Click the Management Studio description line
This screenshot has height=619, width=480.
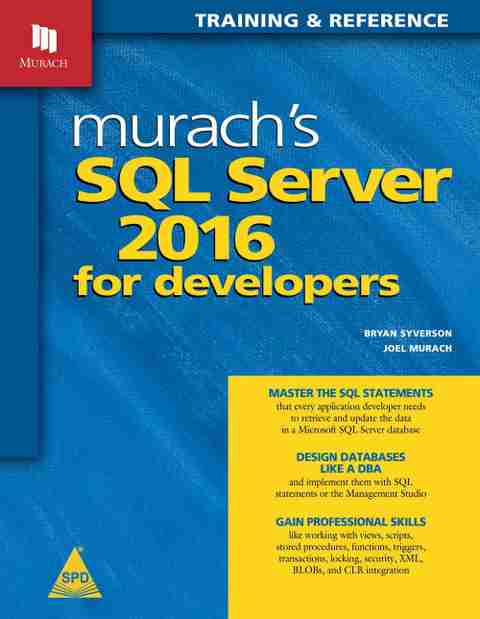351,493
